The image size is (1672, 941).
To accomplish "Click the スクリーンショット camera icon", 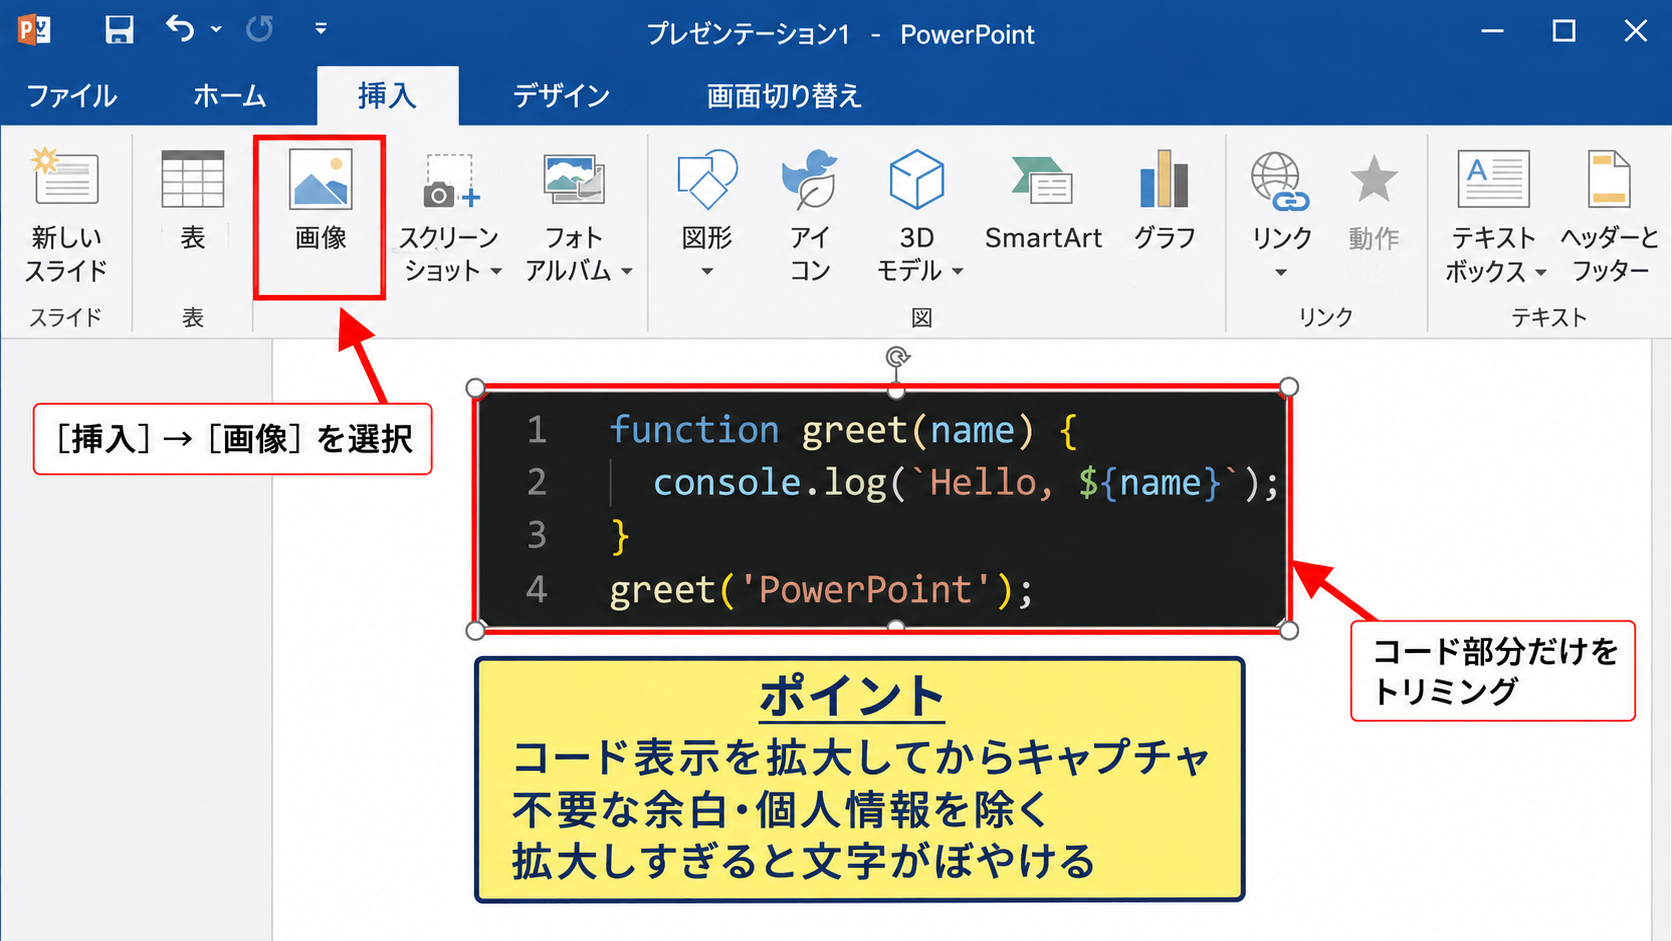I will (451, 182).
